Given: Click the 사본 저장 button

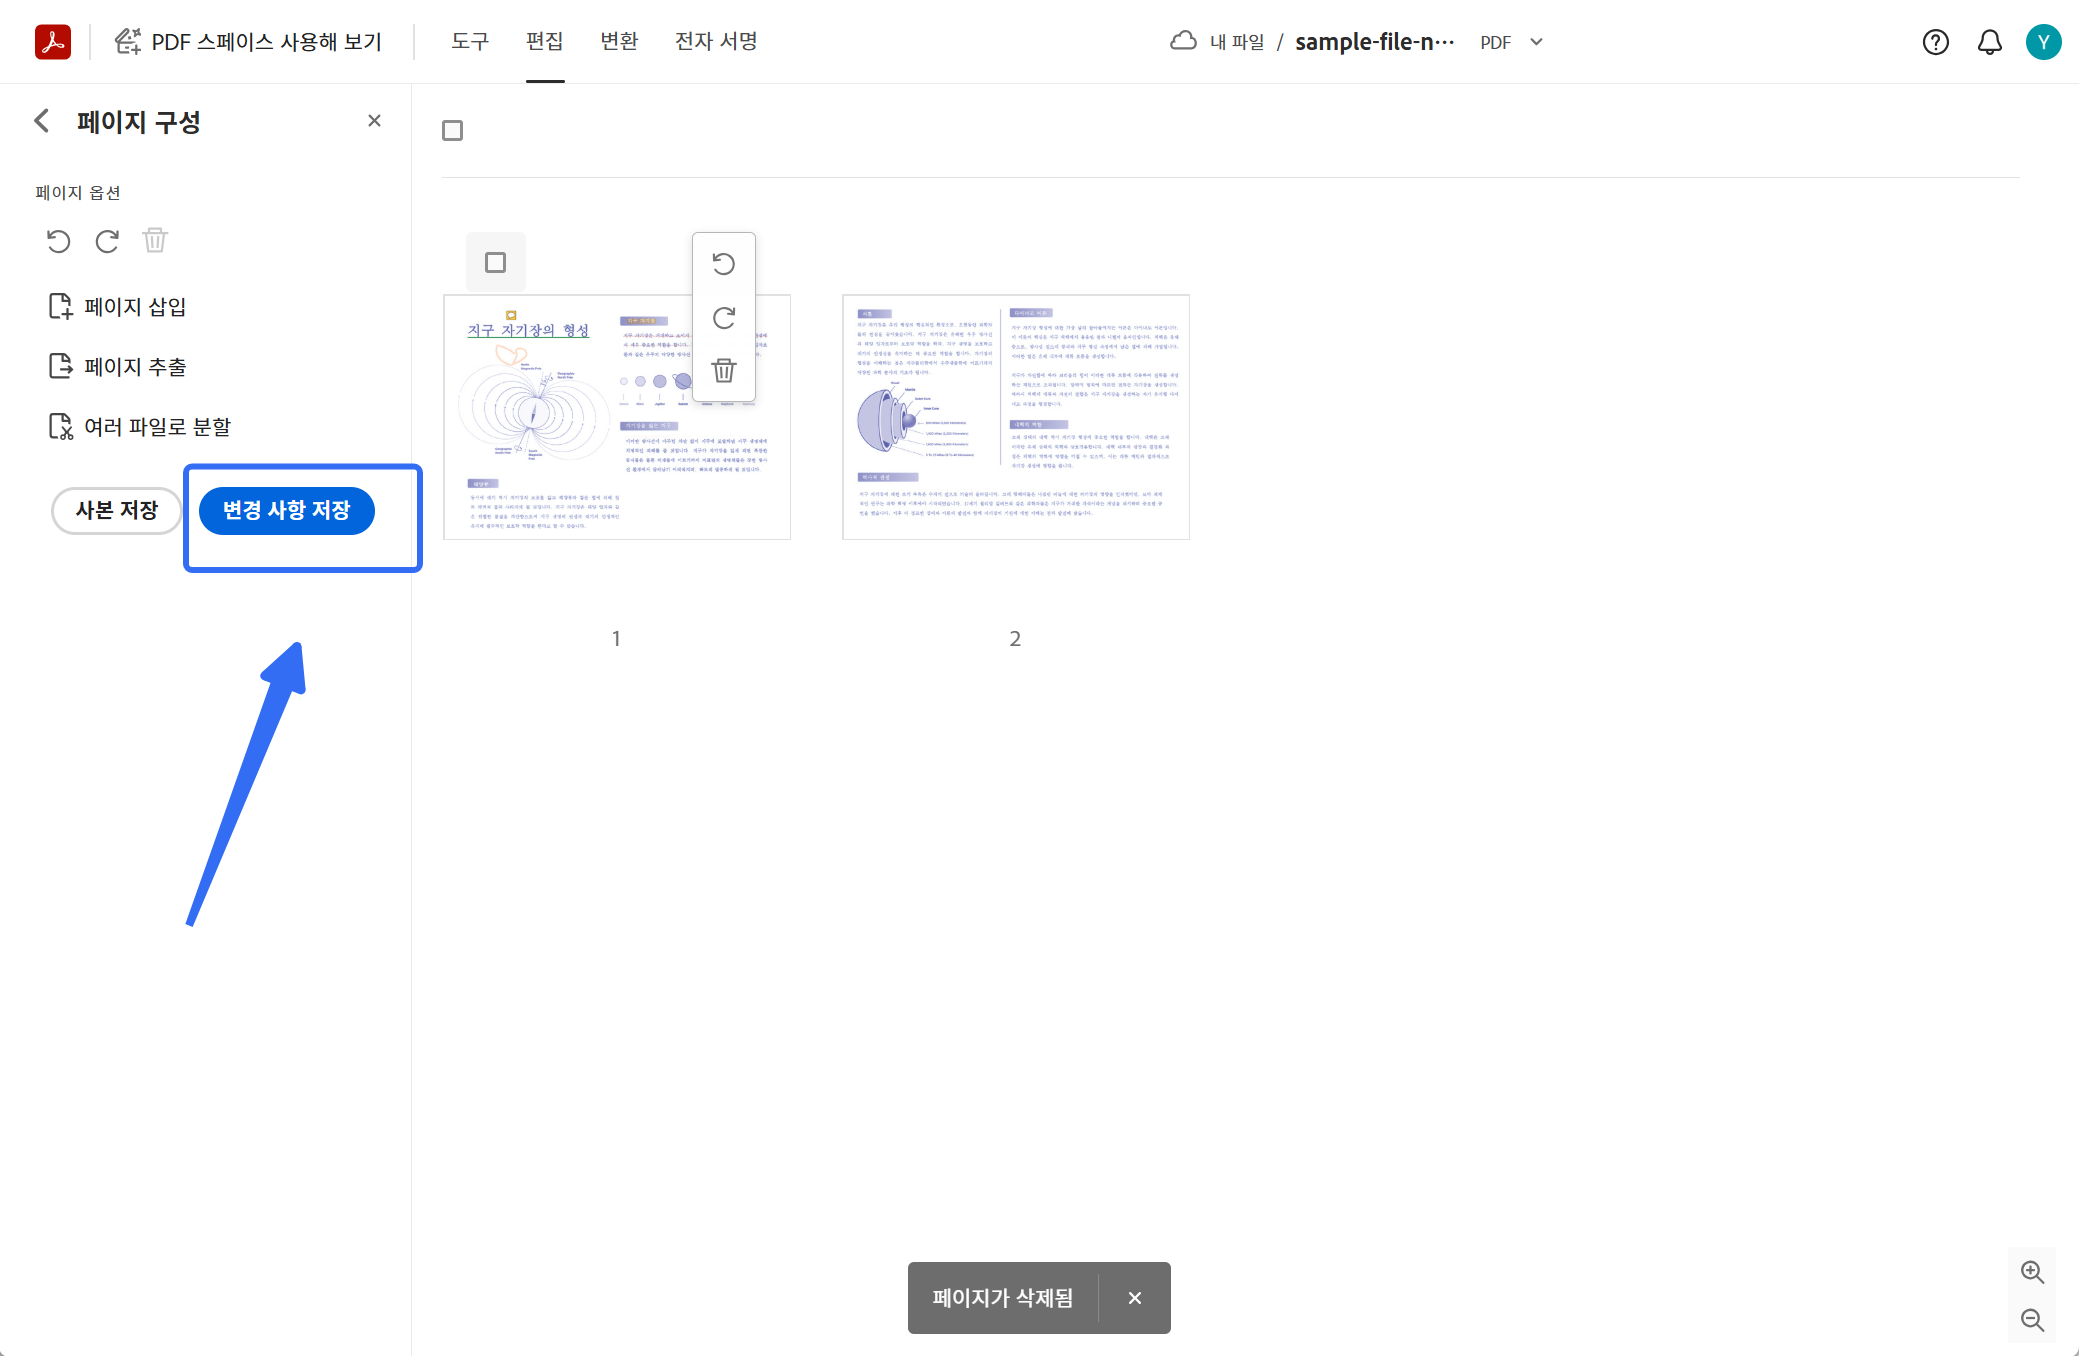Looking at the screenshot, I should pyautogui.click(x=117, y=510).
